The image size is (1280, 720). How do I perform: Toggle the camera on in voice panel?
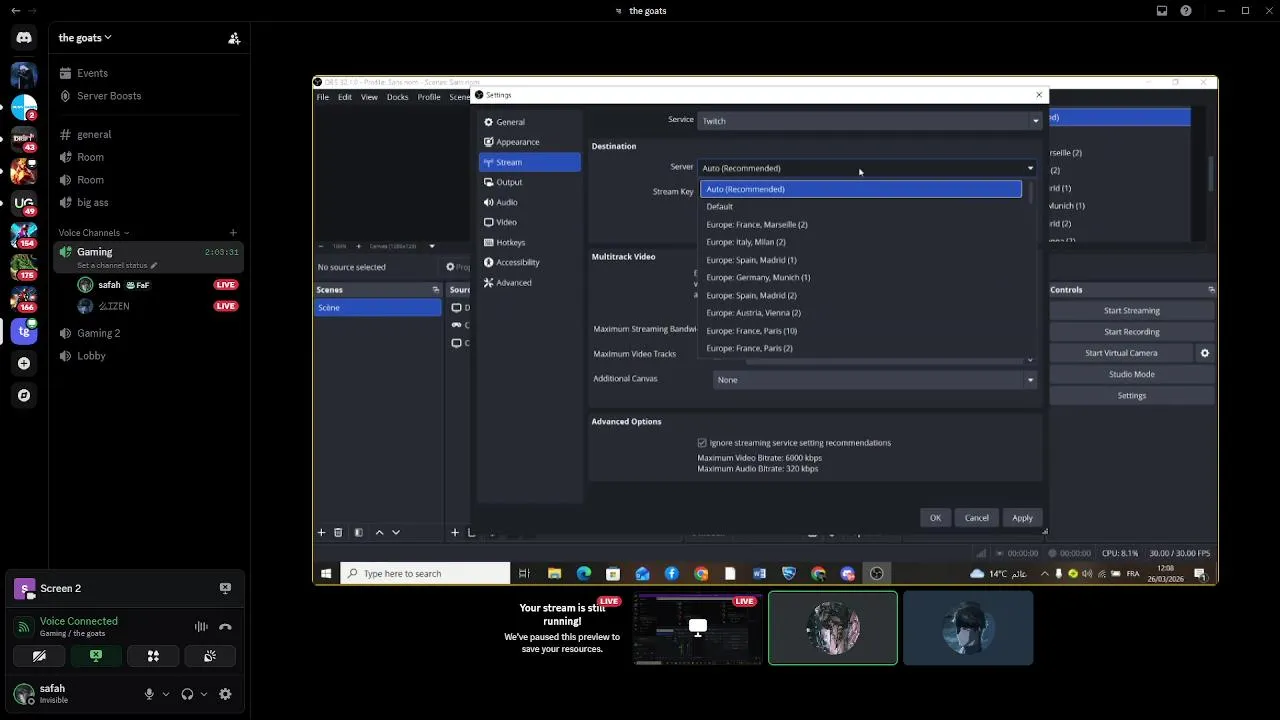pyautogui.click(x=39, y=656)
